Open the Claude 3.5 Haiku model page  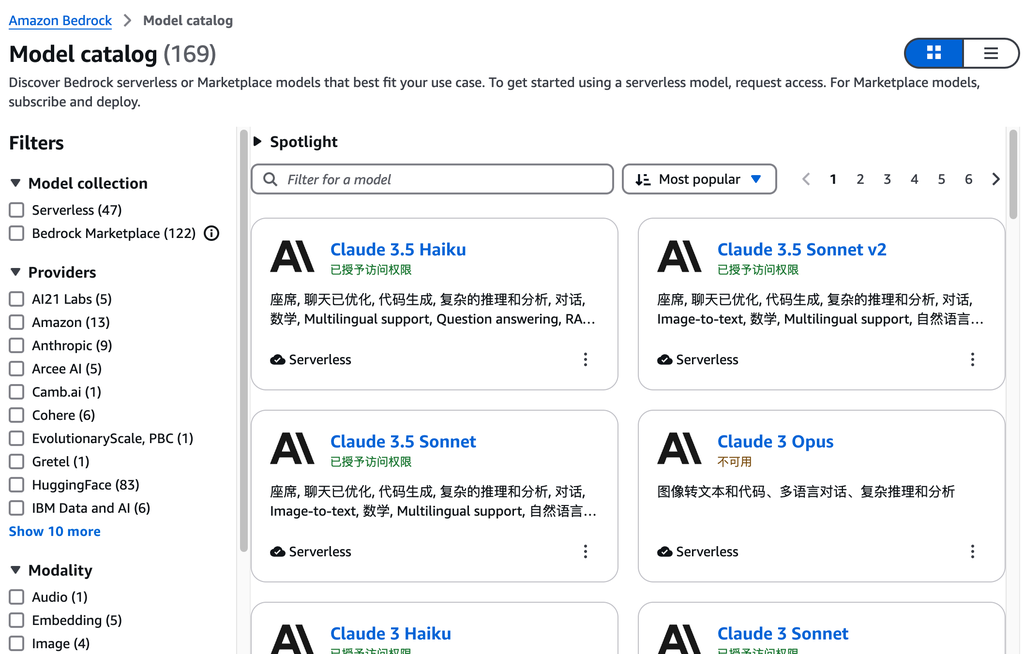pyautogui.click(x=398, y=250)
